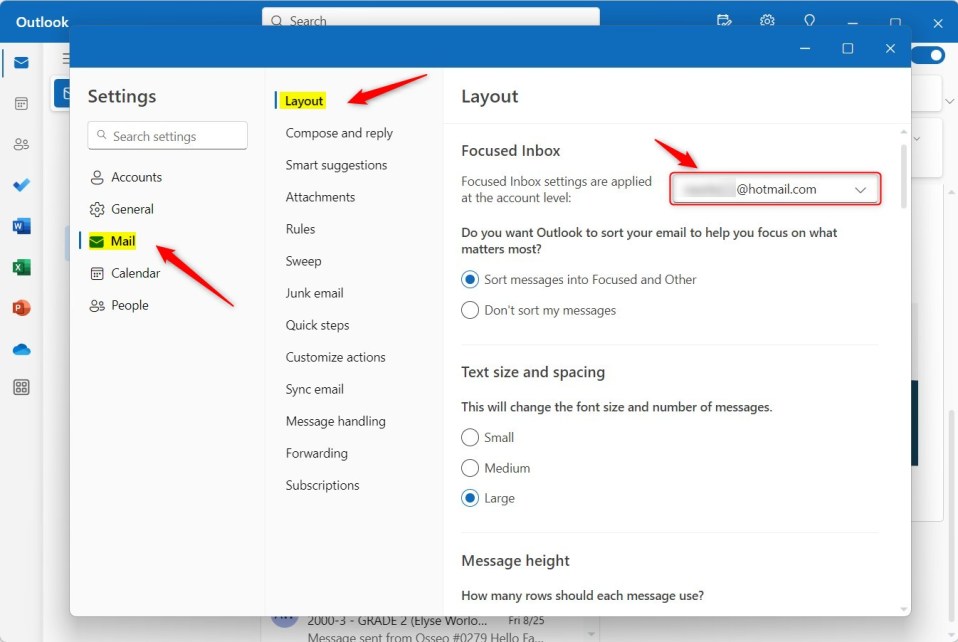Select Don't sort my messages

(470, 310)
